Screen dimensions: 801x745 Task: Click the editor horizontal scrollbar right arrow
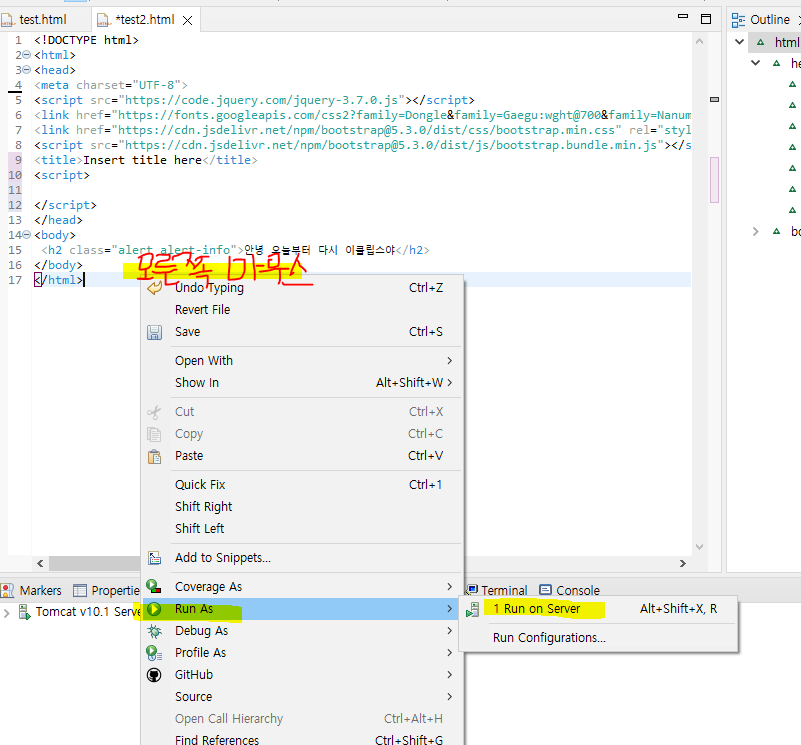click(x=683, y=564)
